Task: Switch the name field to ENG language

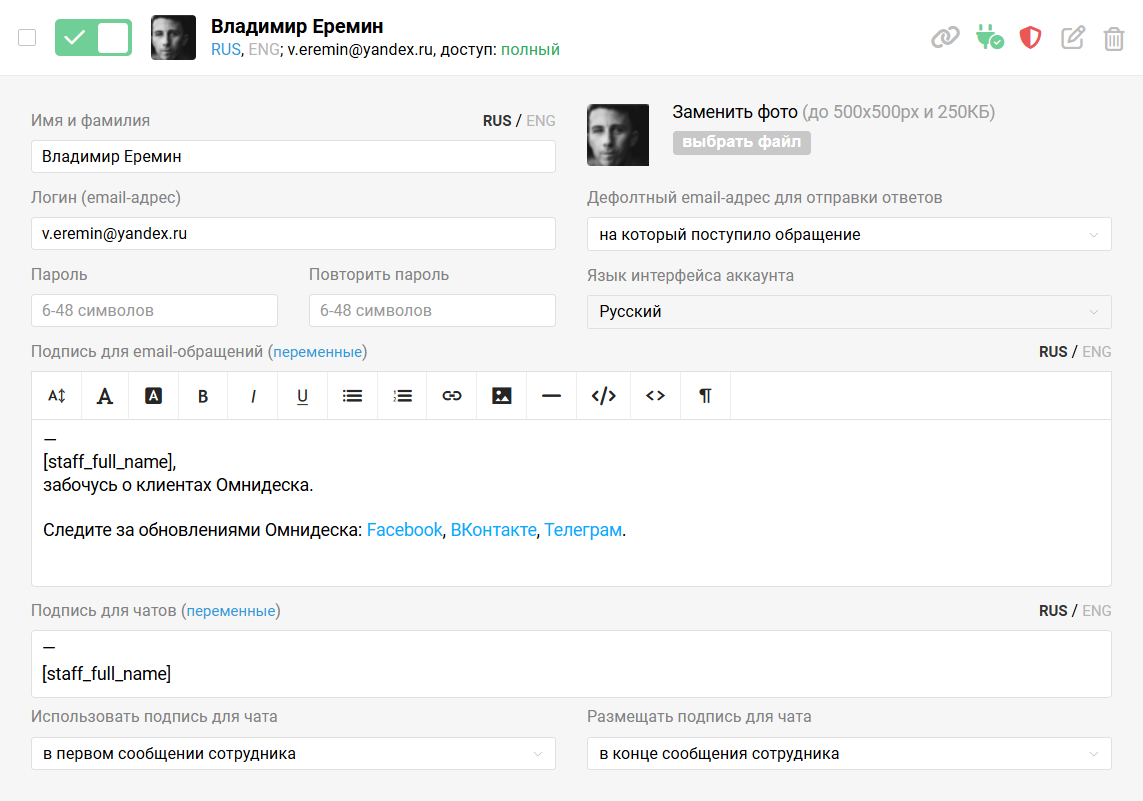Action: point(541,121)
